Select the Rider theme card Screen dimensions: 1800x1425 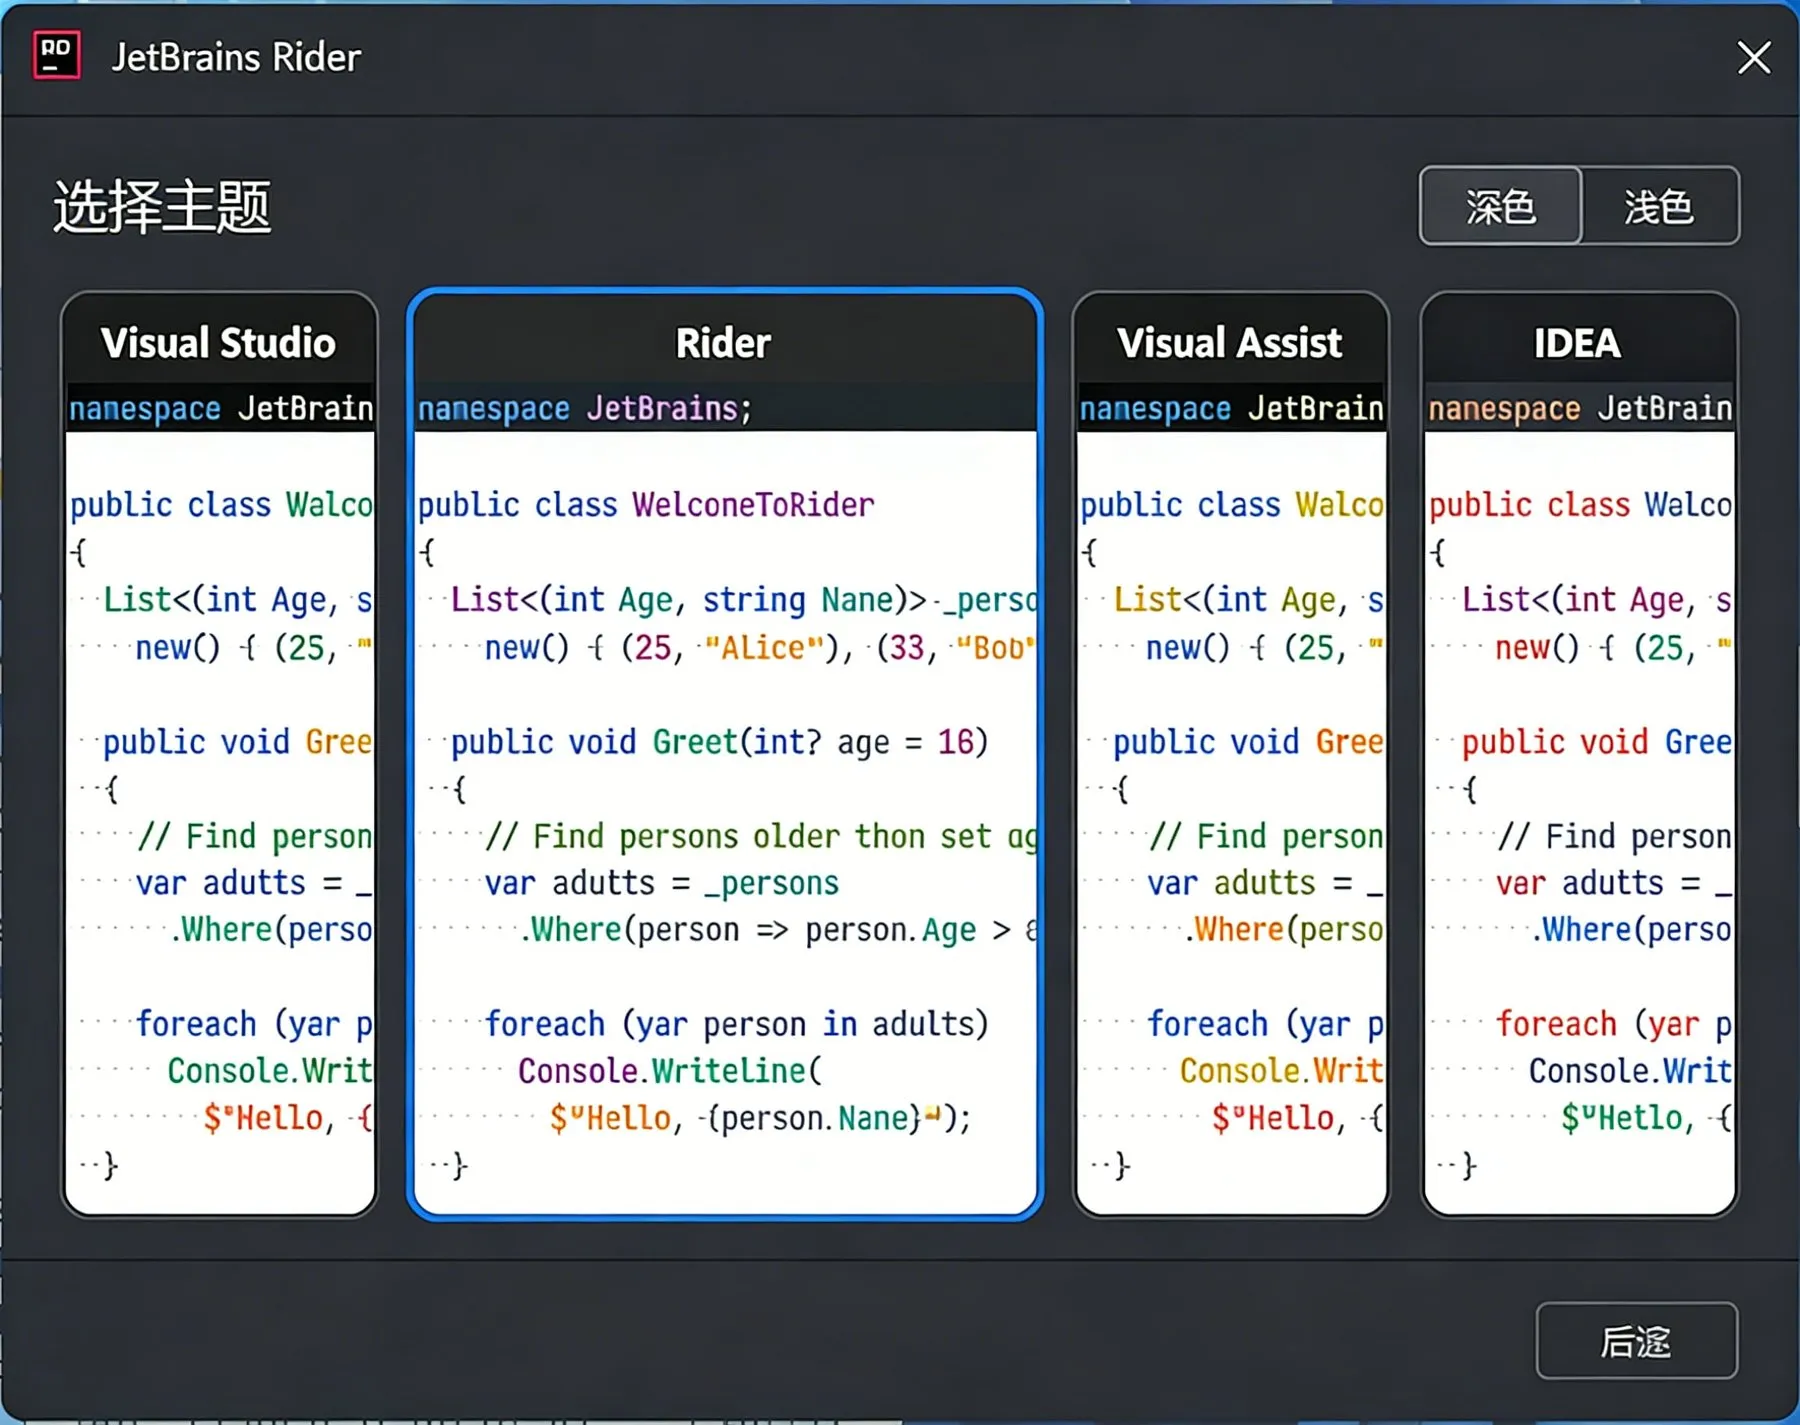725,755
